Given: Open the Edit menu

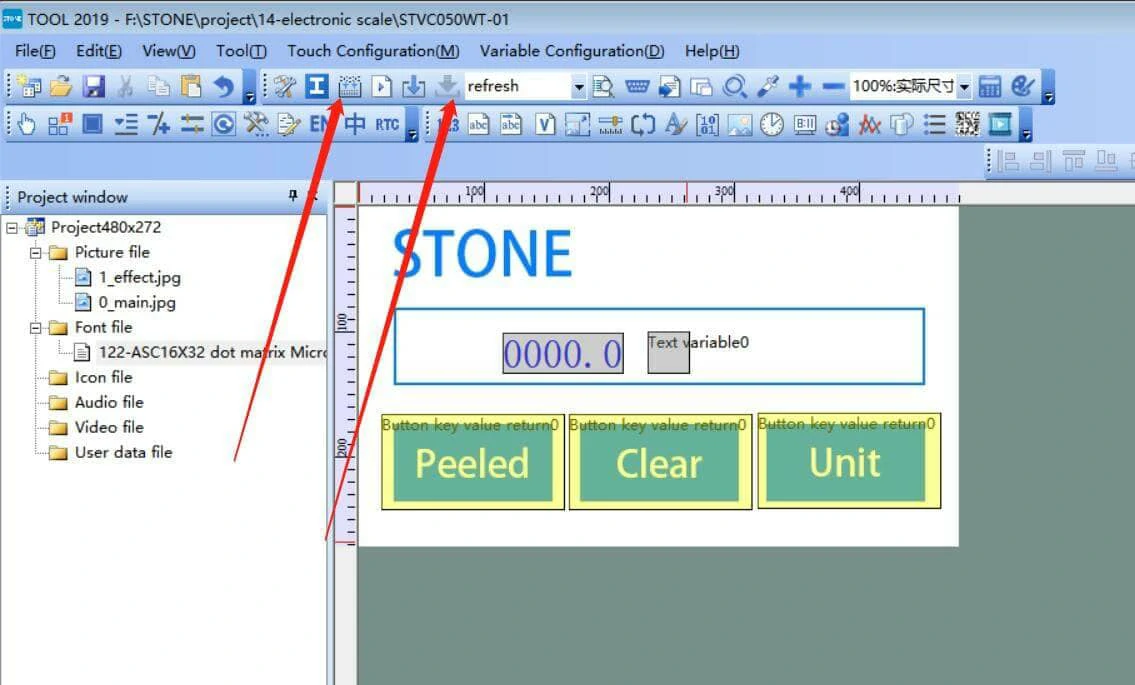Looking at the screenshot, I should click(x=98, y=51).
